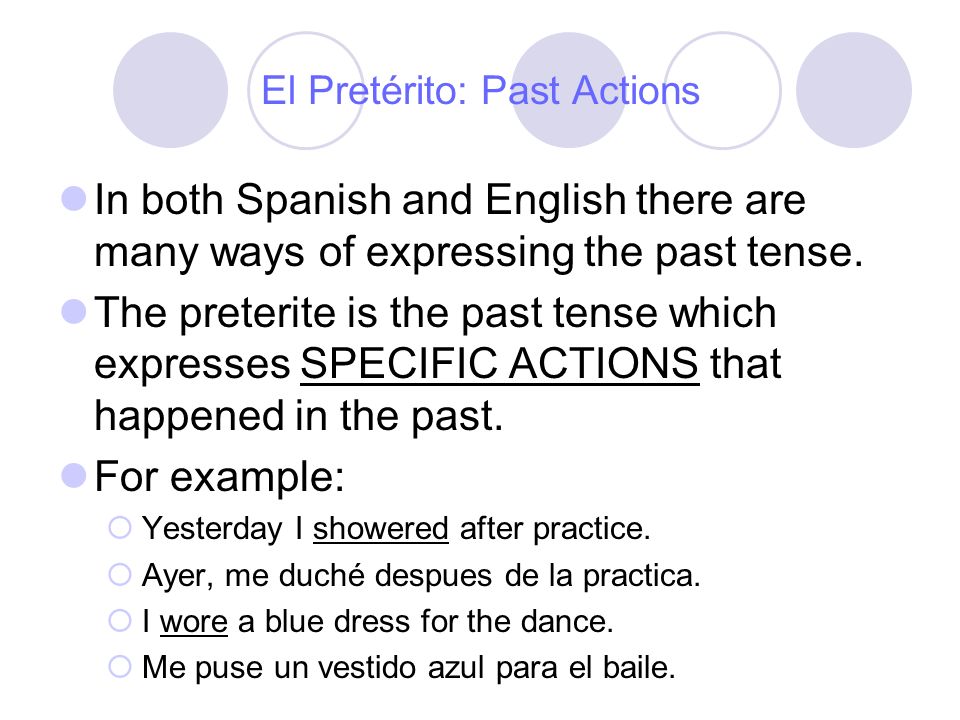This screenshot has height=720, width=960.
Task: Click the first solid lavender circle in header
Action: [x=170, y=90]
